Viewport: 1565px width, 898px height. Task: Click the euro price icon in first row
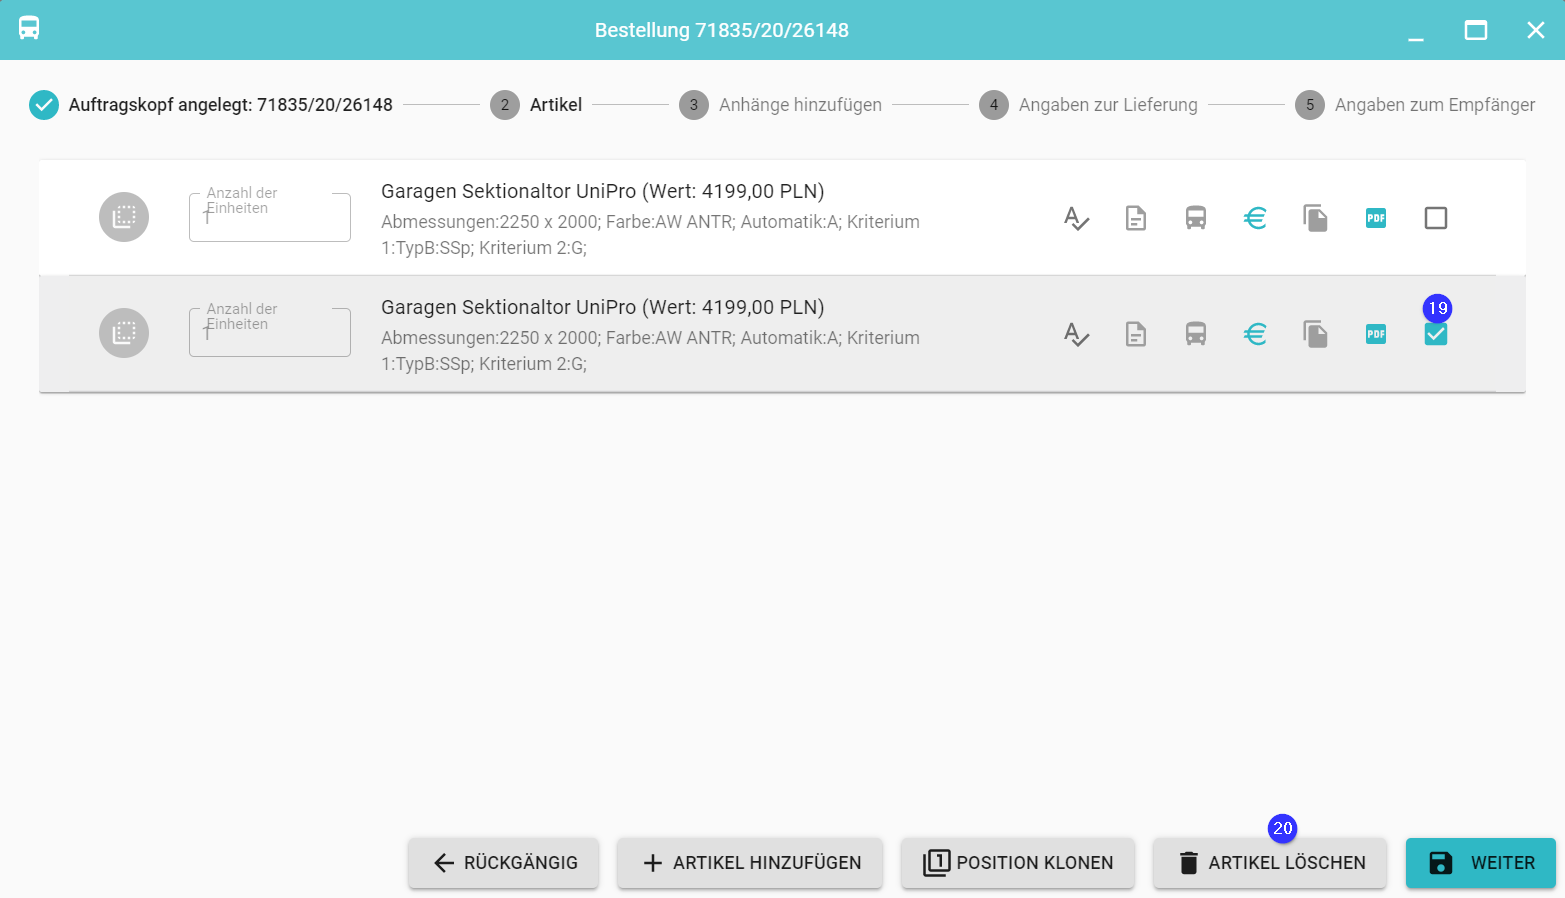click(1255, 218)
